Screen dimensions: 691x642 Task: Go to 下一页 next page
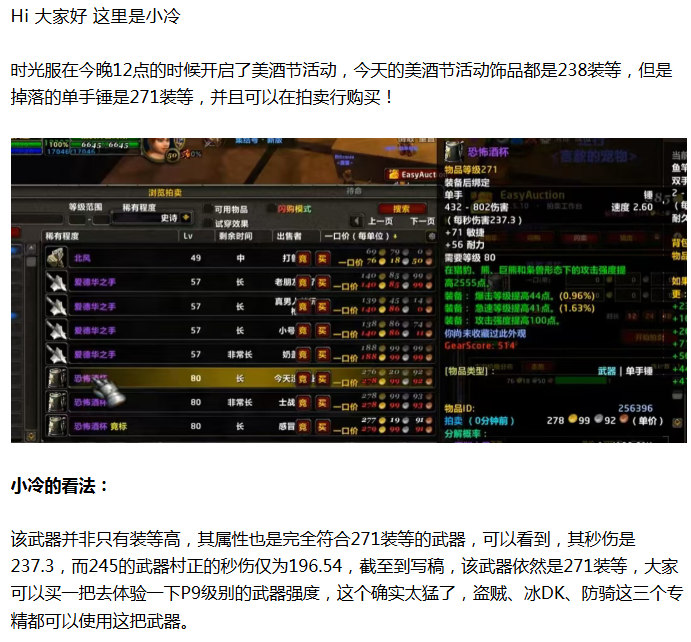click(422, 221)
